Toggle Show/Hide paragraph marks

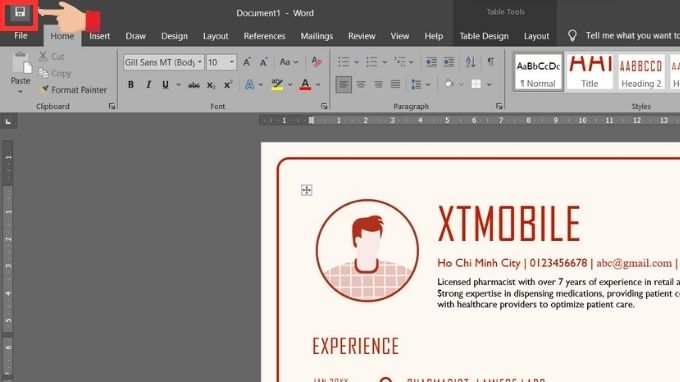coord(490,62)
